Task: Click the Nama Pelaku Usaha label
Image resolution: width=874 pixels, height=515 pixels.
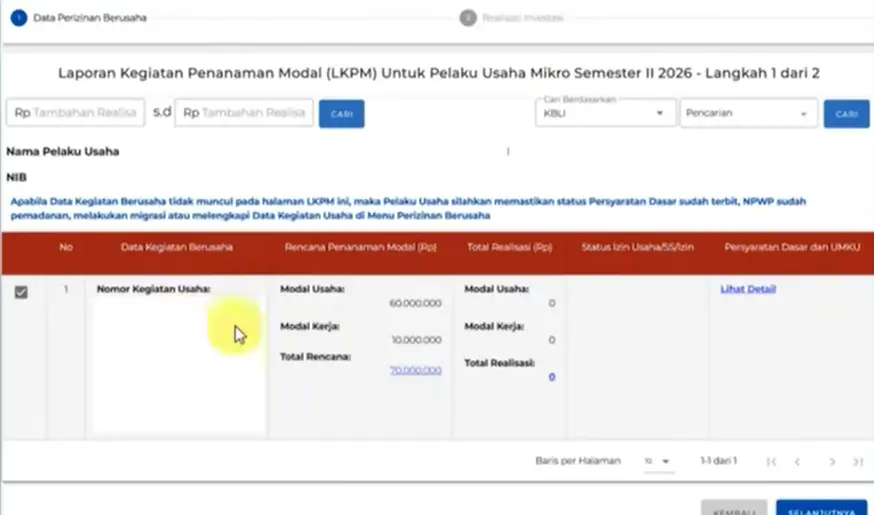Action: click(x=62, y=152)
